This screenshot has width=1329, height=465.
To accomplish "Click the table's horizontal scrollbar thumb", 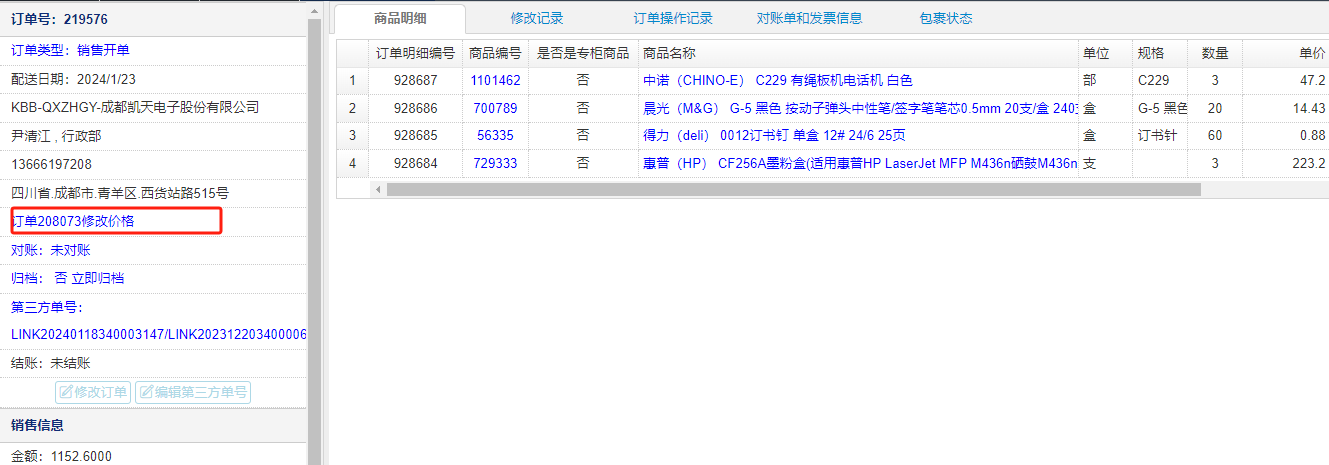I will 793,189.
